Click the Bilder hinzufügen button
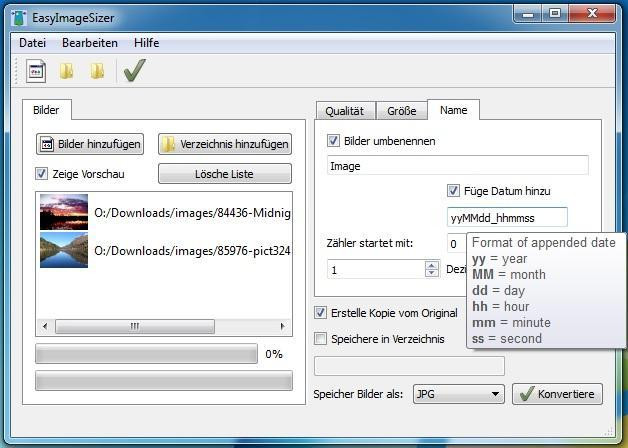Screen dimensions: 628x448 click(x=90, y=144)
